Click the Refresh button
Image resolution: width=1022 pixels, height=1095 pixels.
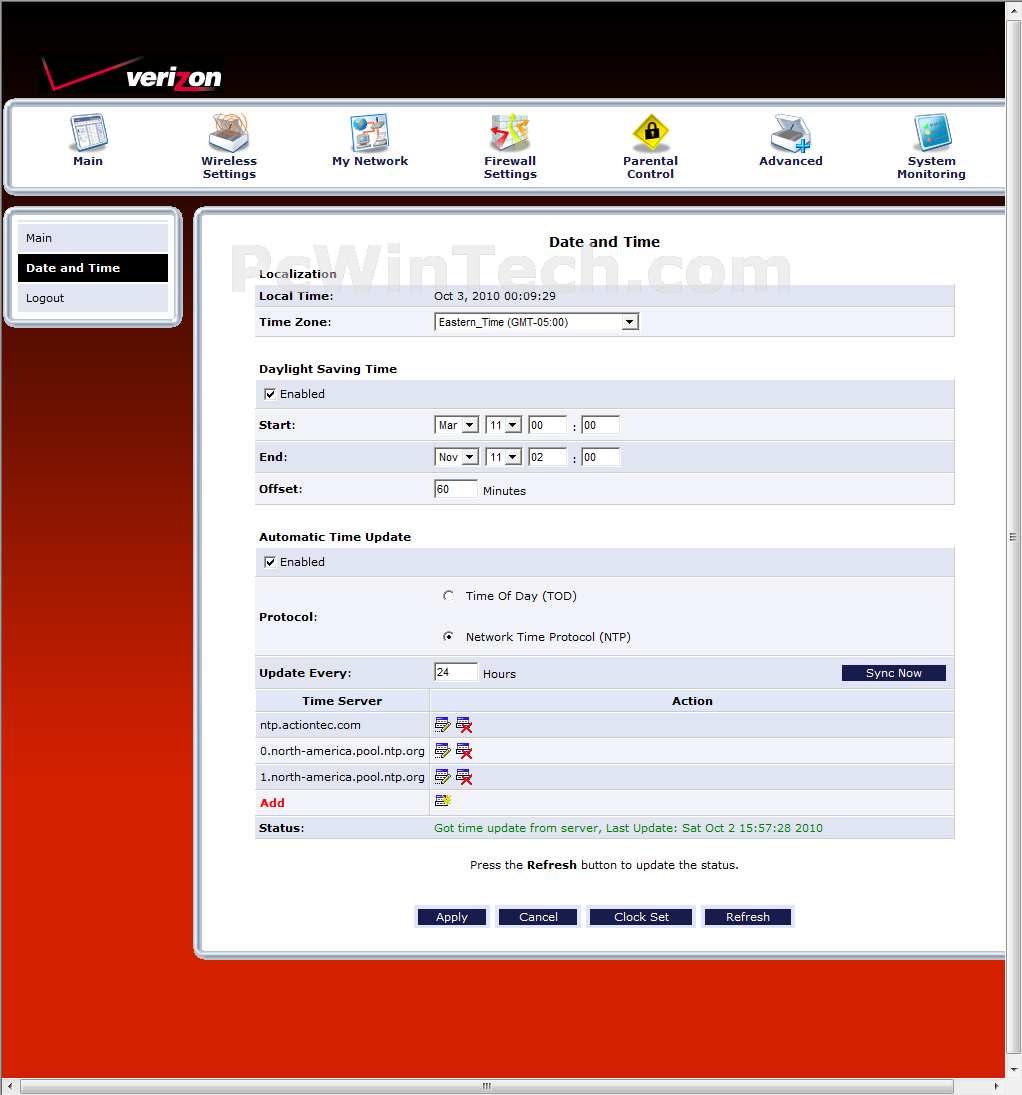point(747,917)
